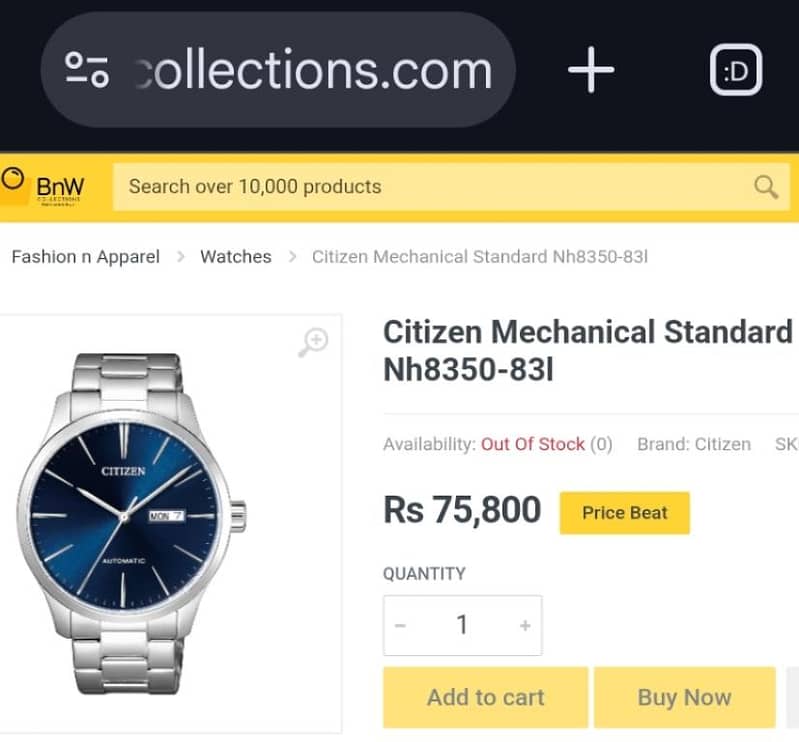The height and width of the screenshot is (742, 799).
Task: Increase quantity with plus button
Action: (x=525, y=625)
